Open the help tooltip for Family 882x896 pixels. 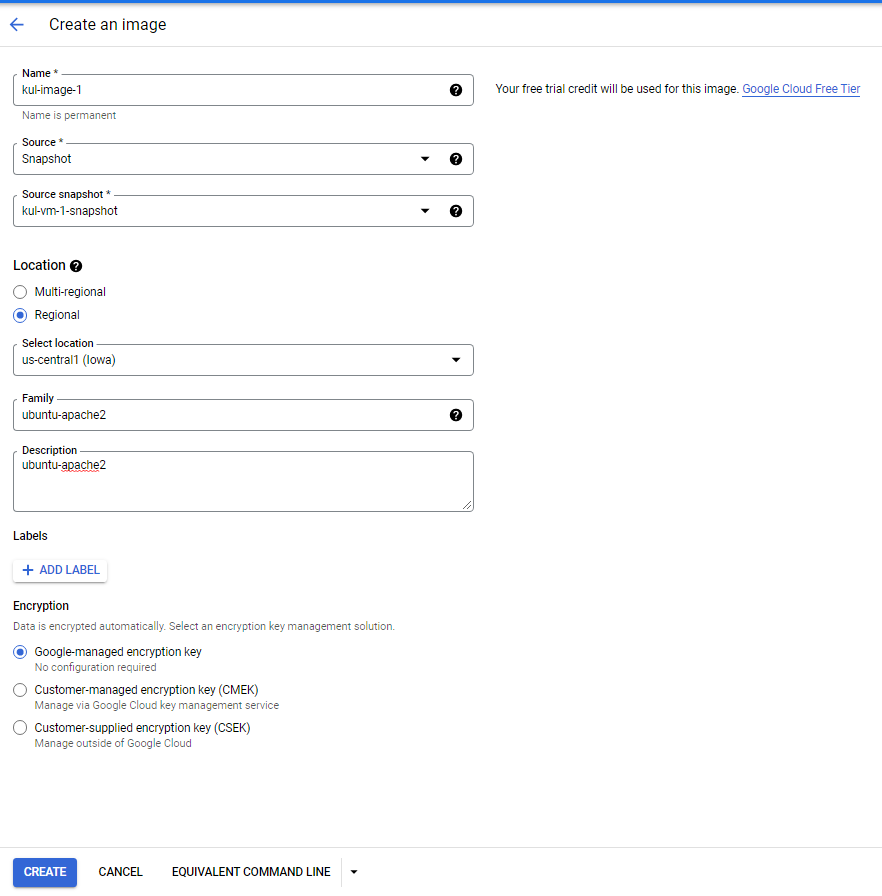coord(456,414)
